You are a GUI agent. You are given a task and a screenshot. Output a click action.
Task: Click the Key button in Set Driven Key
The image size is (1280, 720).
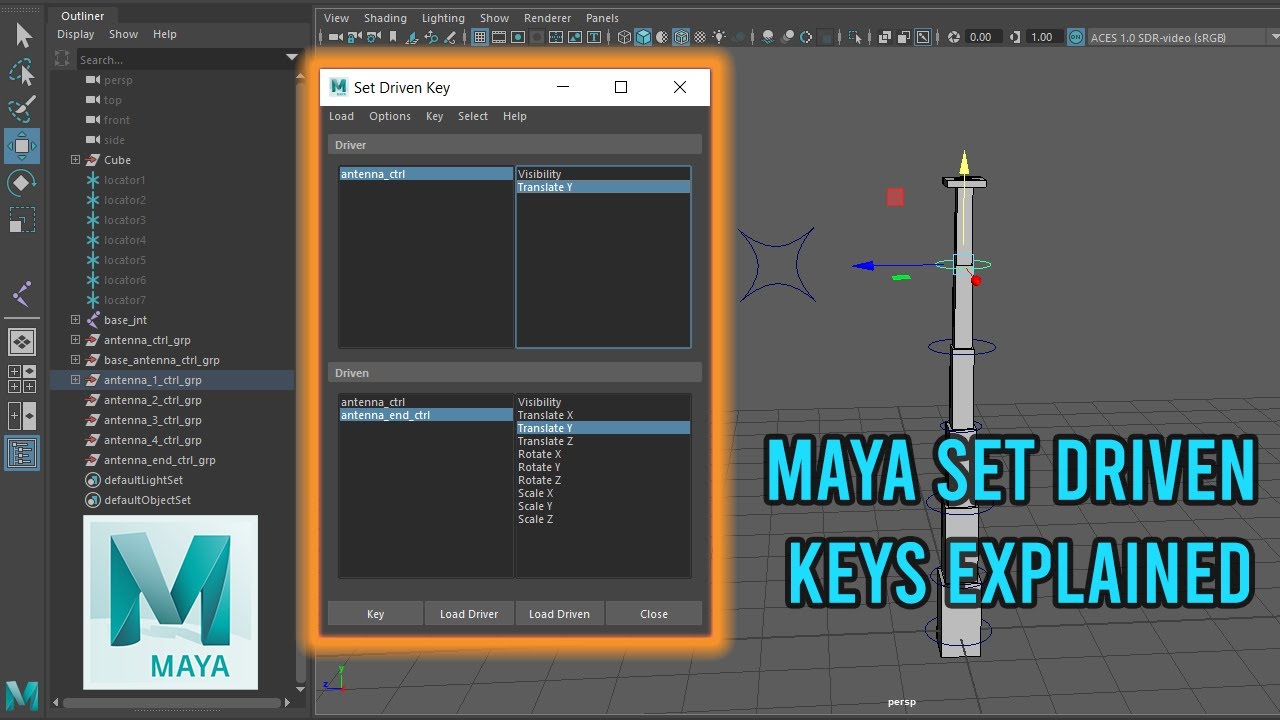click(x=375, y=614)
